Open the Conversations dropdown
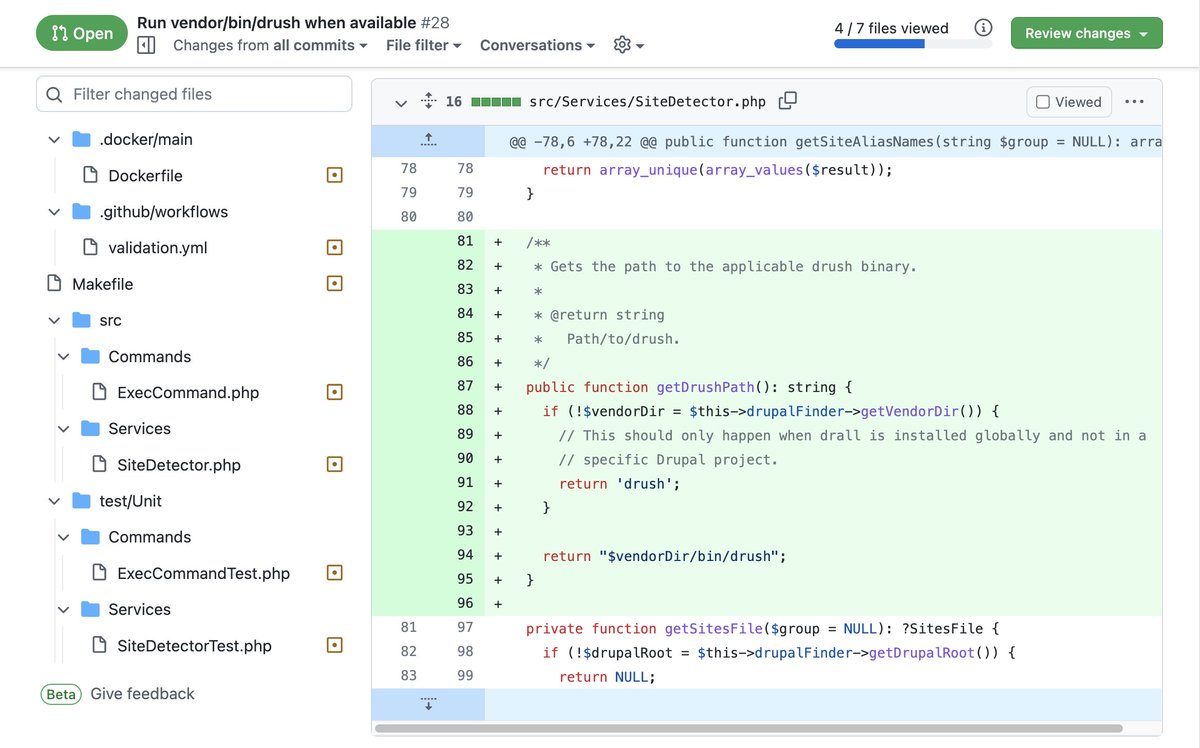This screenshot has height=748, width=1200. click(537, 45)
